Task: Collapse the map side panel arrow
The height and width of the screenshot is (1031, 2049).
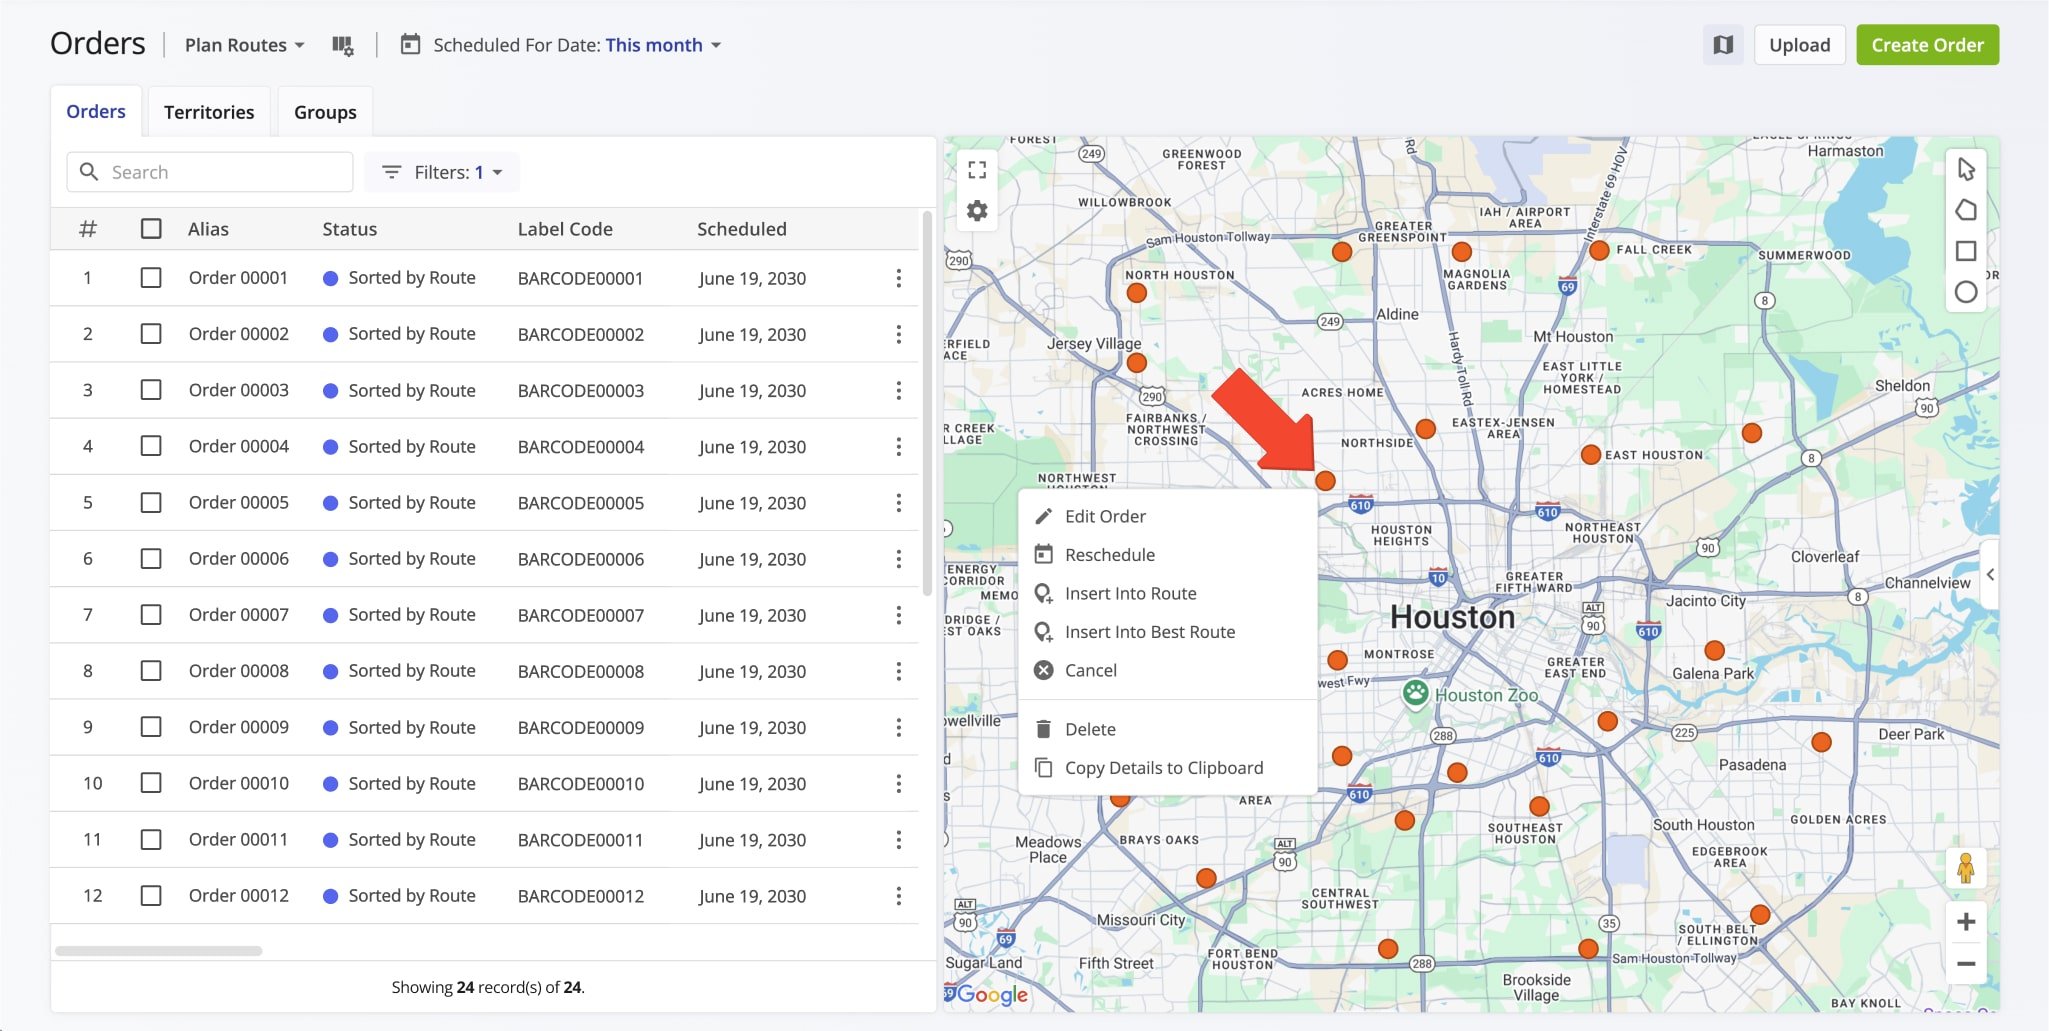Action: point(1990,575)
